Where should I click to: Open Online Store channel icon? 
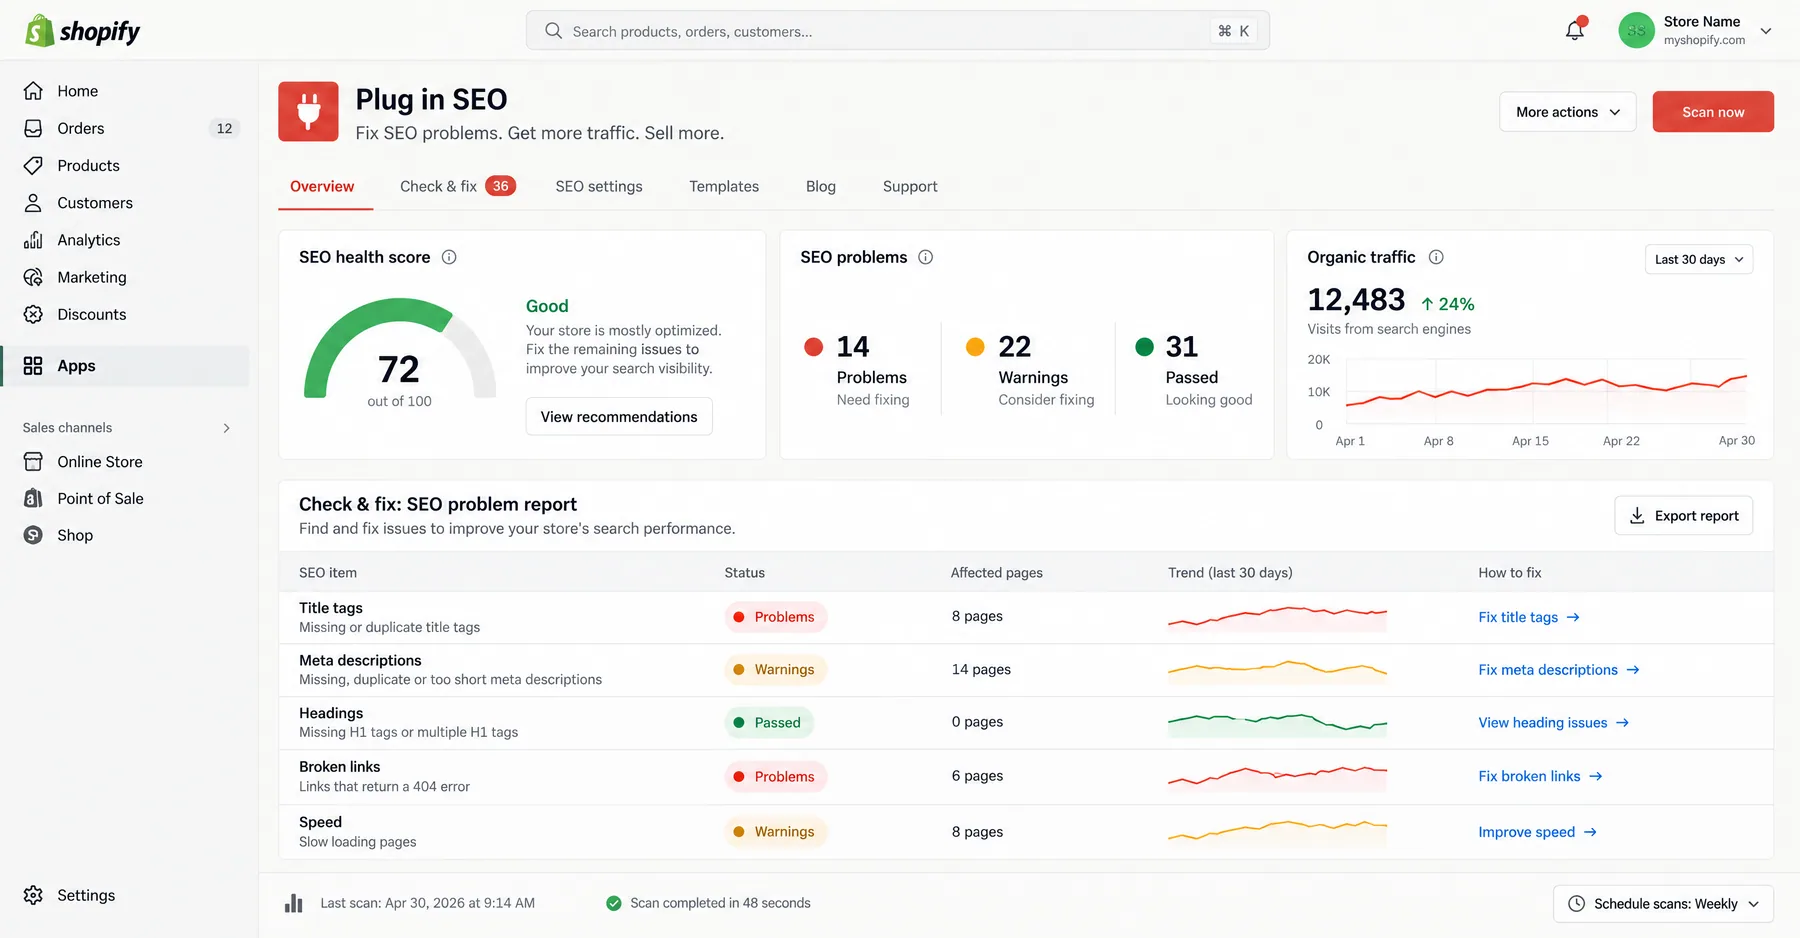coord(33,462)
